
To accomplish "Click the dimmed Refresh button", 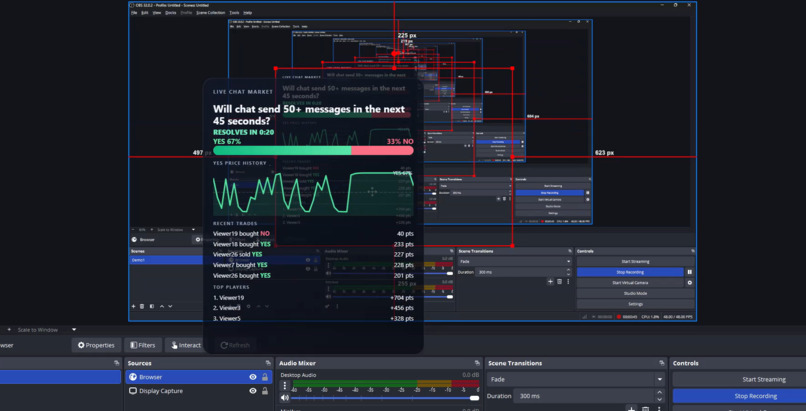I will pos(235,345).
